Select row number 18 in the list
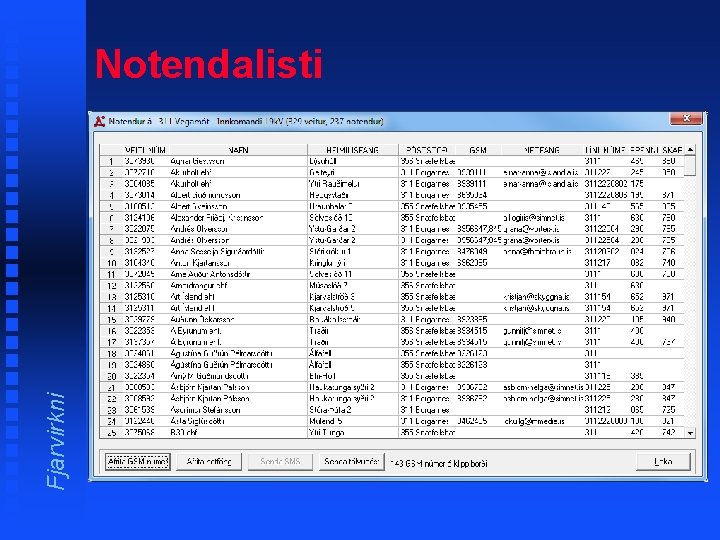This screenshot has height=540, width=720. (111, 354)
